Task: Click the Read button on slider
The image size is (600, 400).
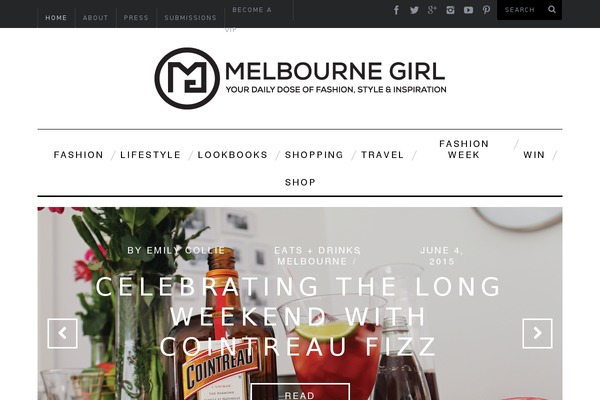Action: pos(300,392)
